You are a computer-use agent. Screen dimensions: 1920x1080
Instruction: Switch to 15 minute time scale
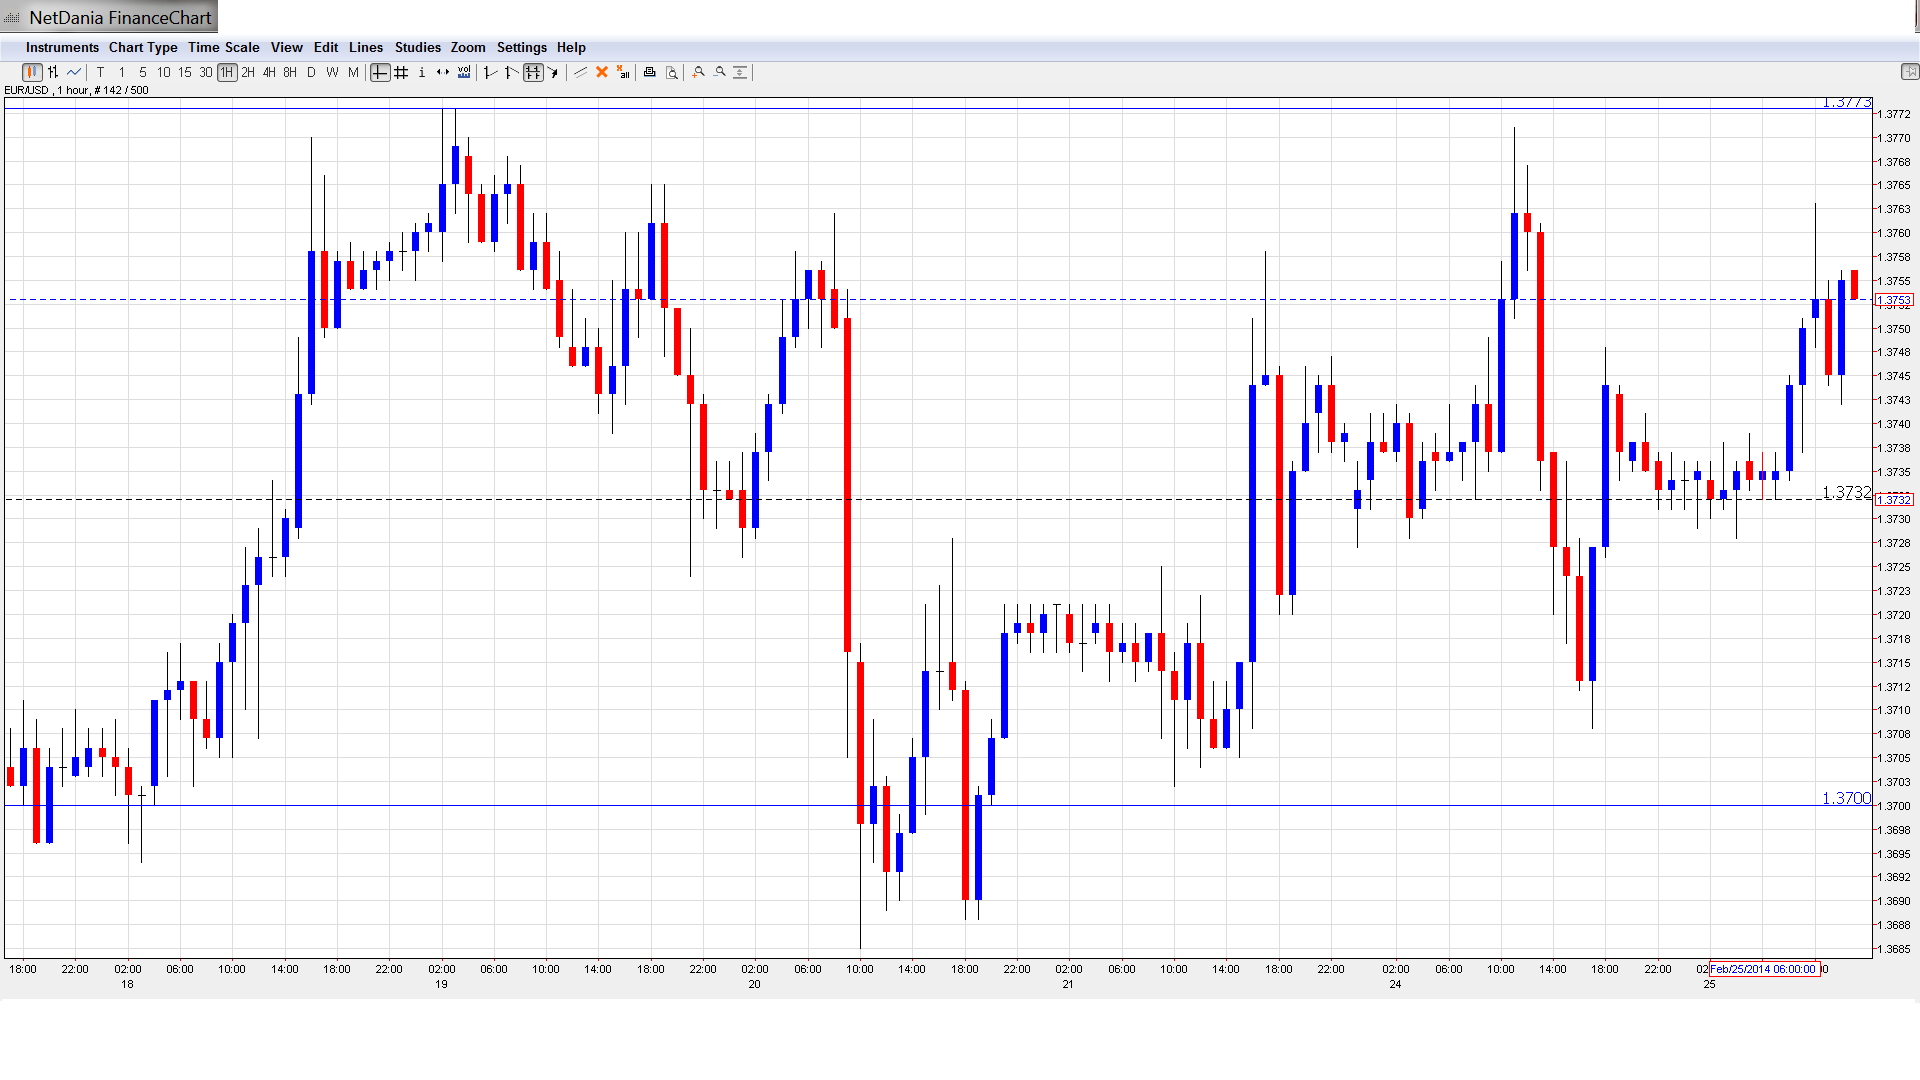[184, 72]
